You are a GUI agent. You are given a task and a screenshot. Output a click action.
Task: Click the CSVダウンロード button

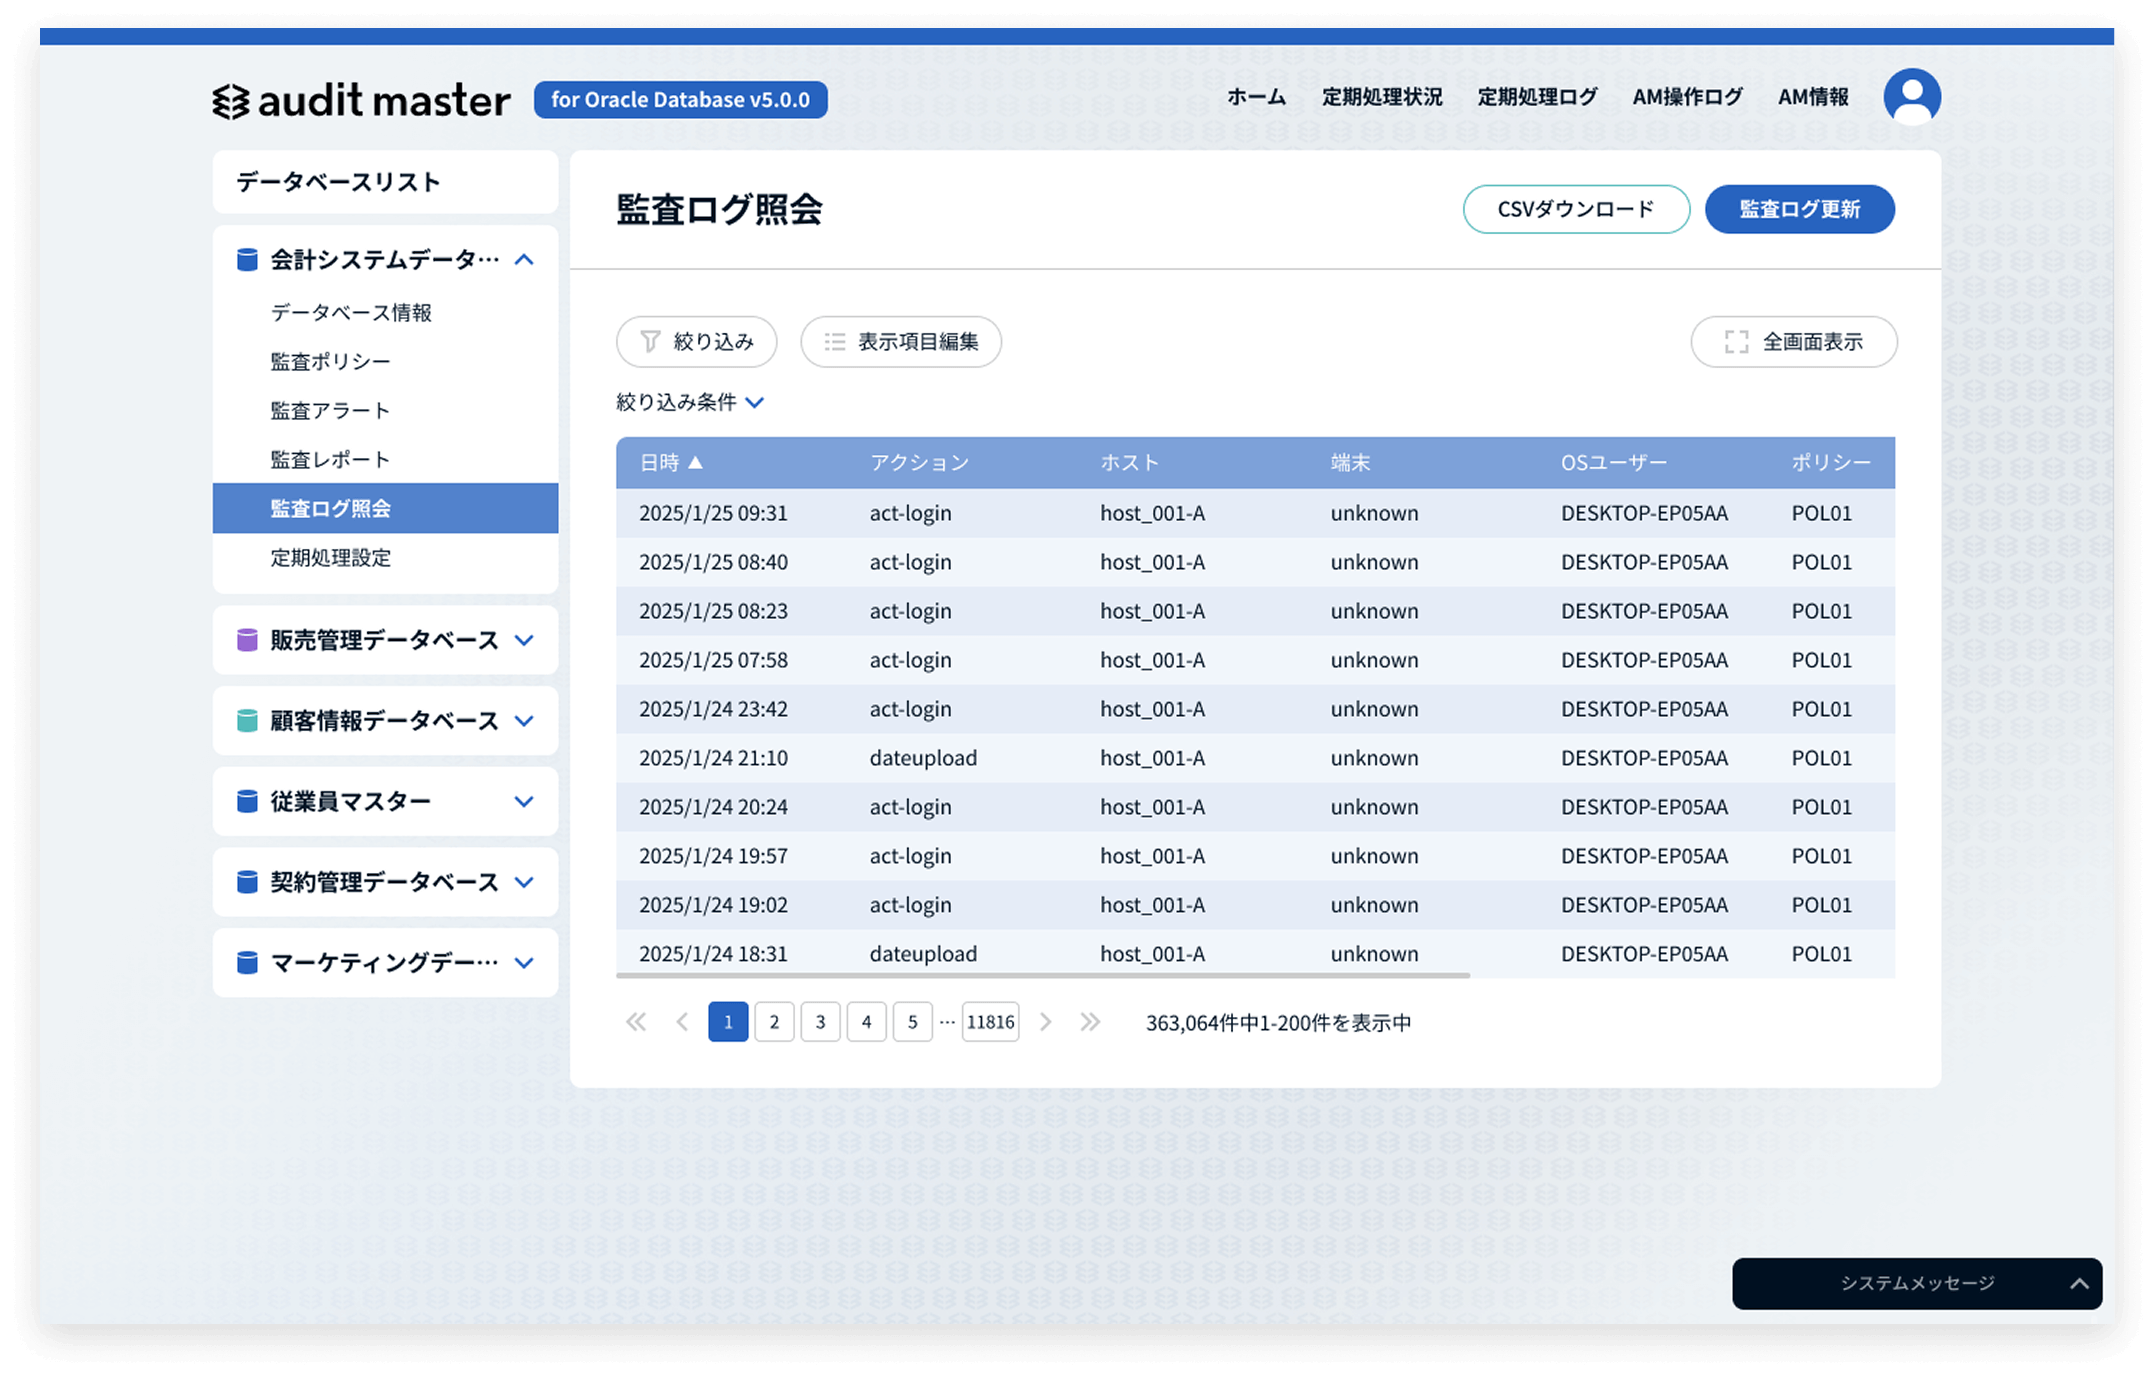pos(1575,209)
